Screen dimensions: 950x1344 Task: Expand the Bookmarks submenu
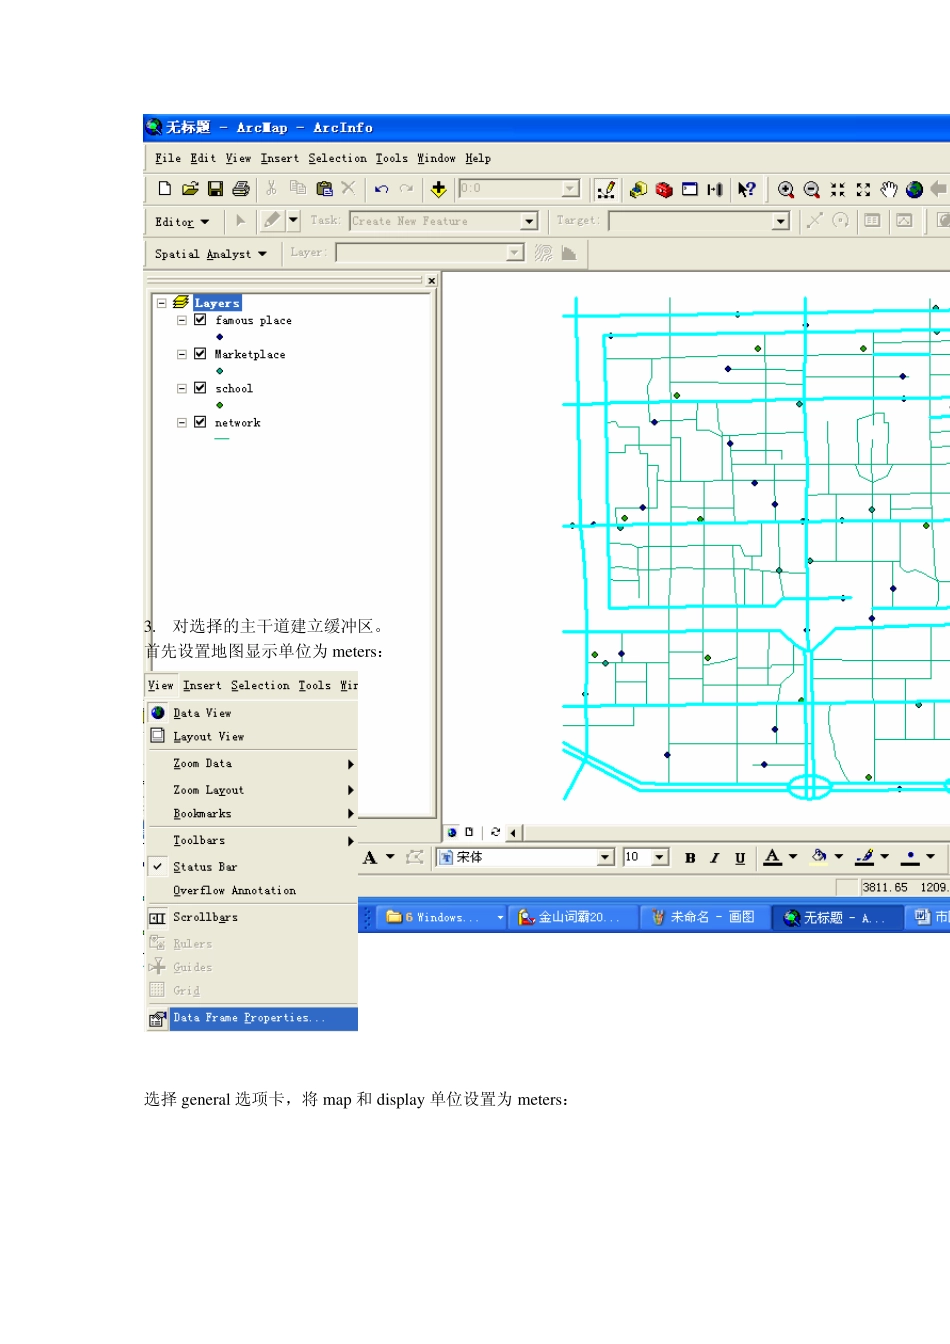coord(252,814)
